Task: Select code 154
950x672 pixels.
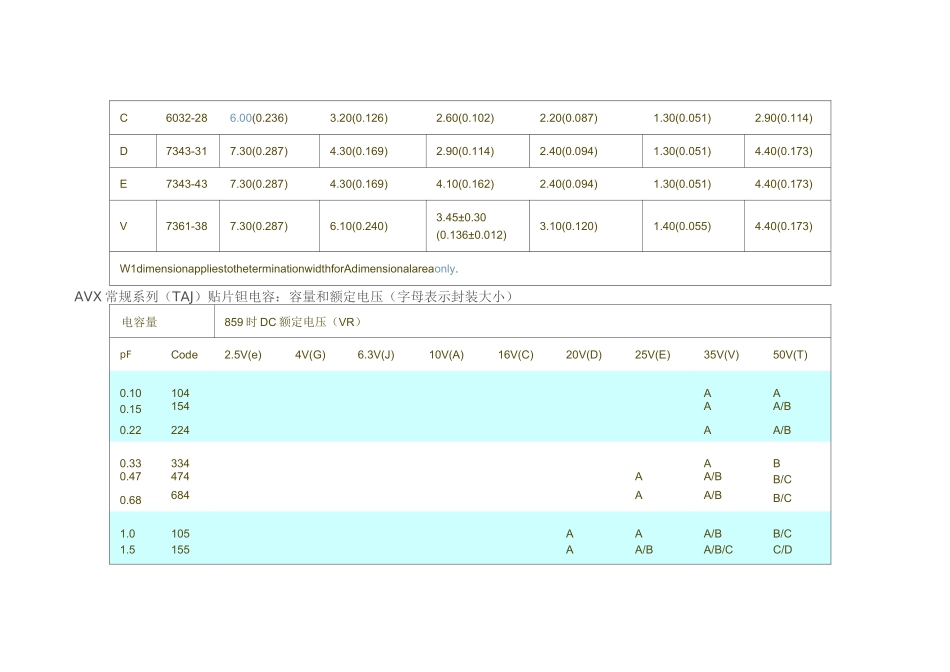Action: coord(180,407)
